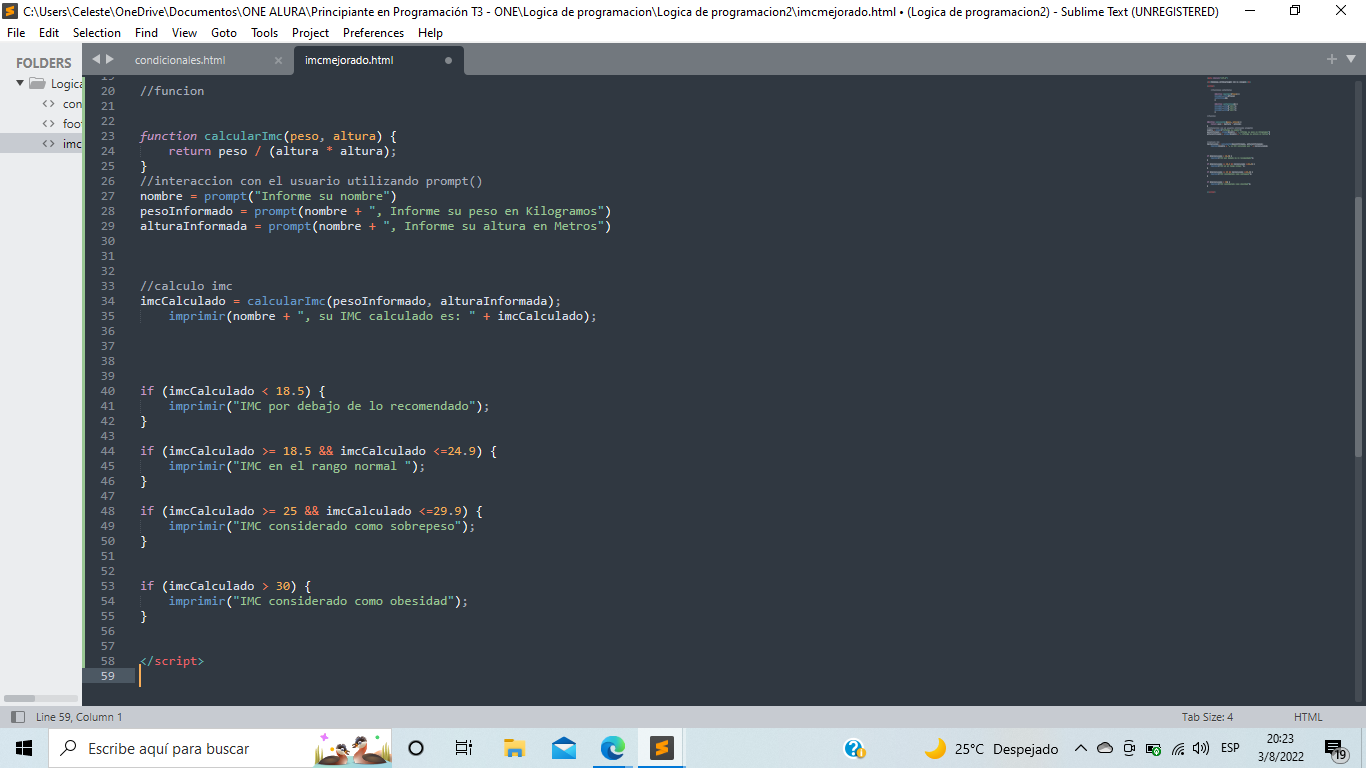Change Tab Size: 4 setting
The height and width of the screenshot is (768, 1366).
pyautogui.click(x=1207, y=717)
